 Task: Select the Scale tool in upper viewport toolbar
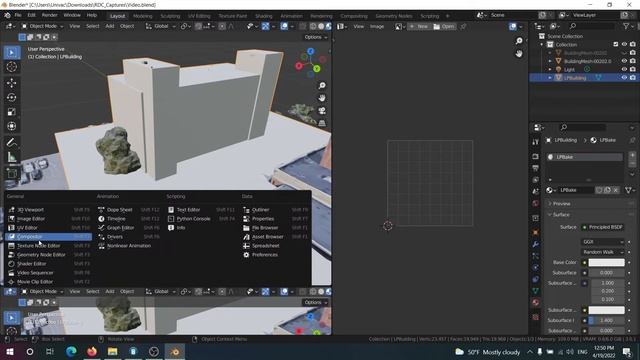click(11, 112)
